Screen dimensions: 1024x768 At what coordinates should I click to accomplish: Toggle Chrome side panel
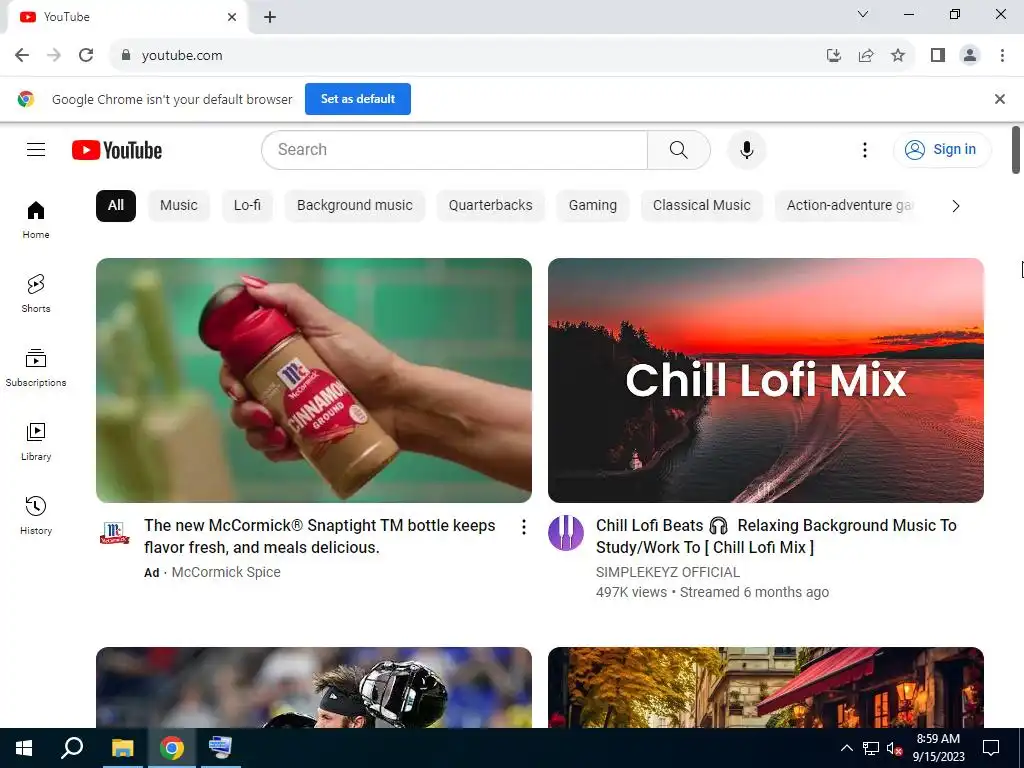click(938, 56)
